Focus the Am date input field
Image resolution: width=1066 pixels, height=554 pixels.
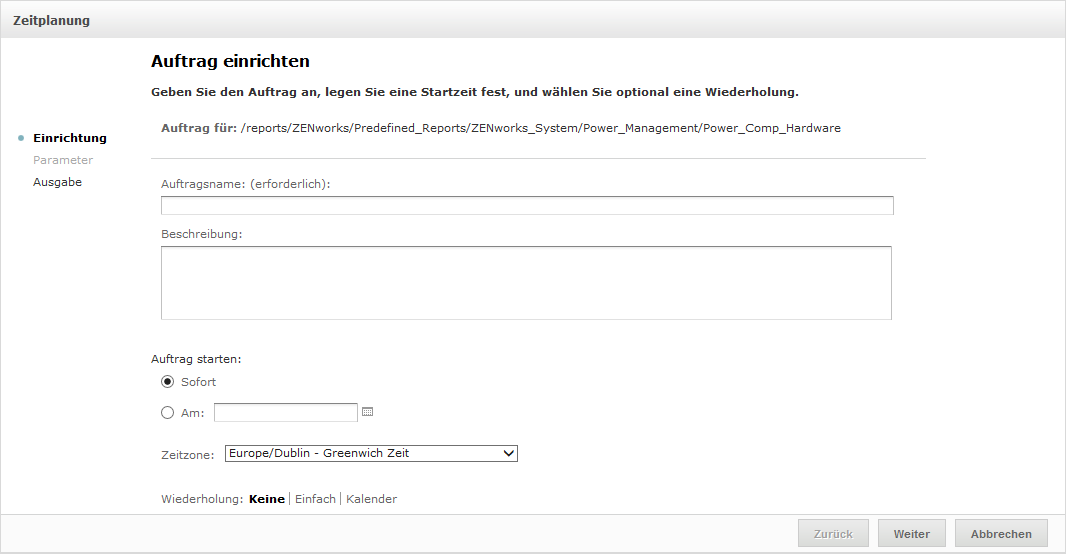pyautogui.click(x=286, y=413)
